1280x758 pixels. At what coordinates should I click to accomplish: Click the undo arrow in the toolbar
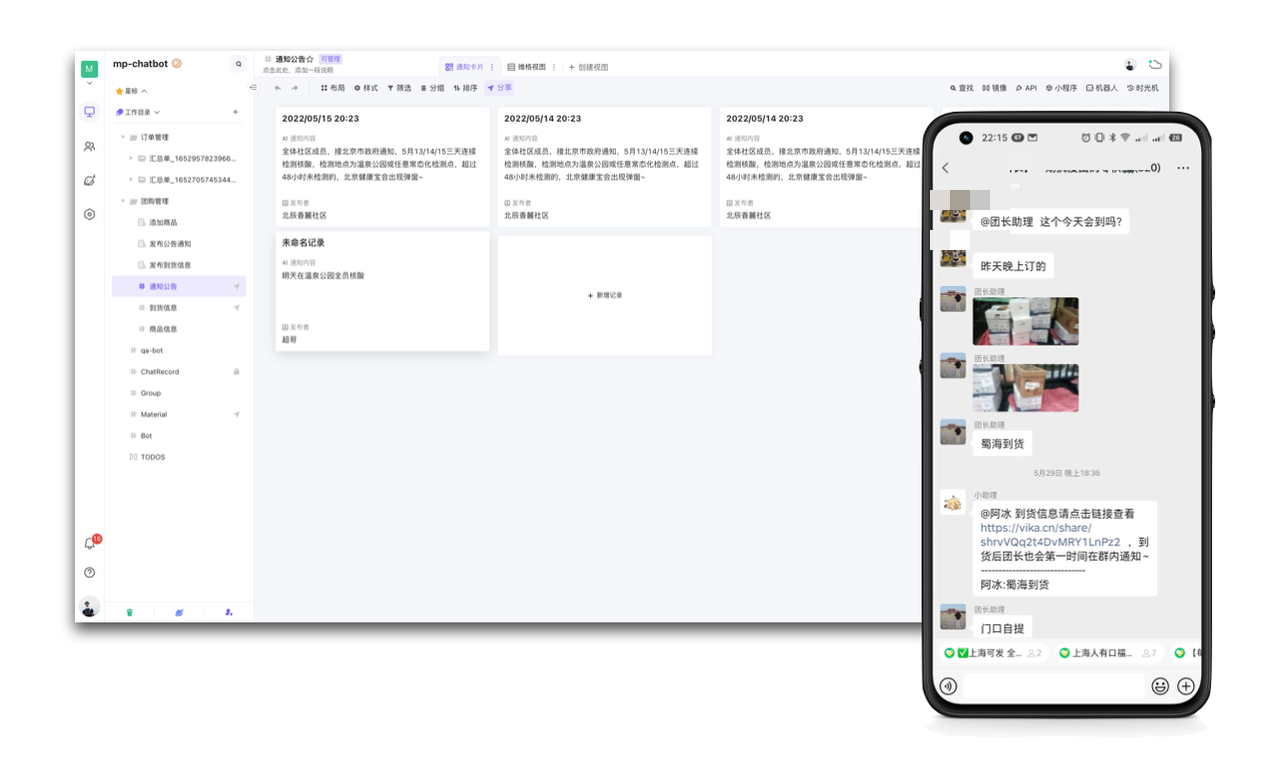(x=278, y=88)
